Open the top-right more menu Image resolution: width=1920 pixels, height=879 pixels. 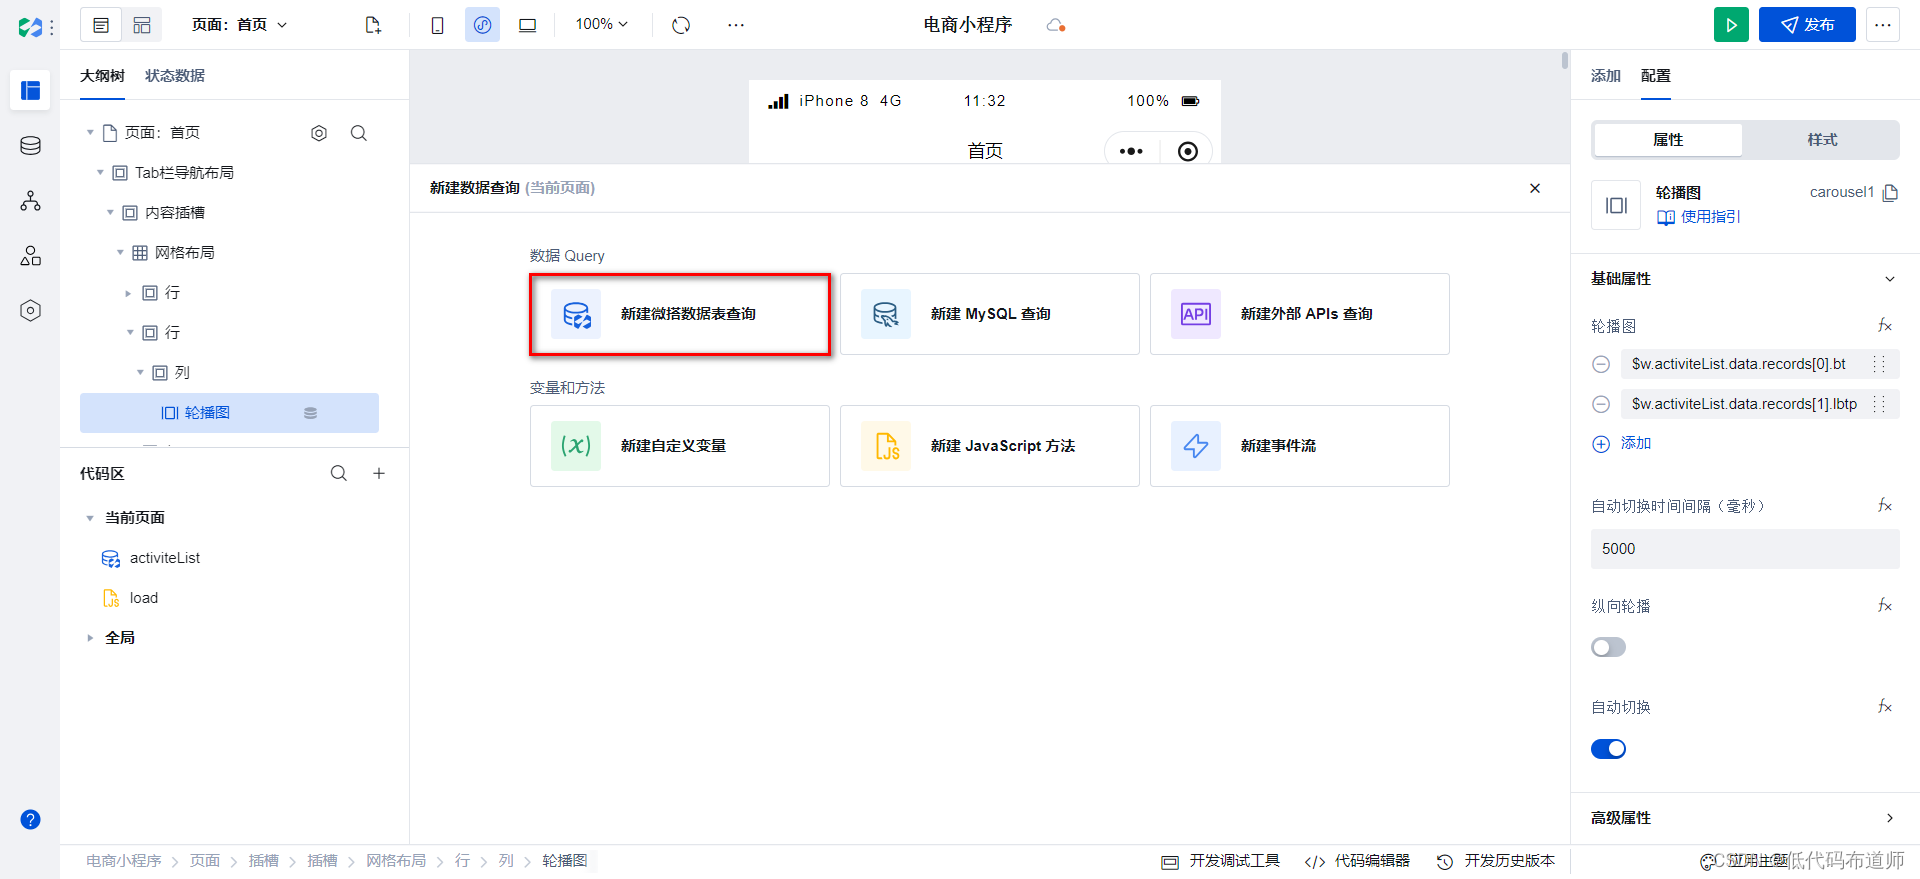coord(1882,25)
